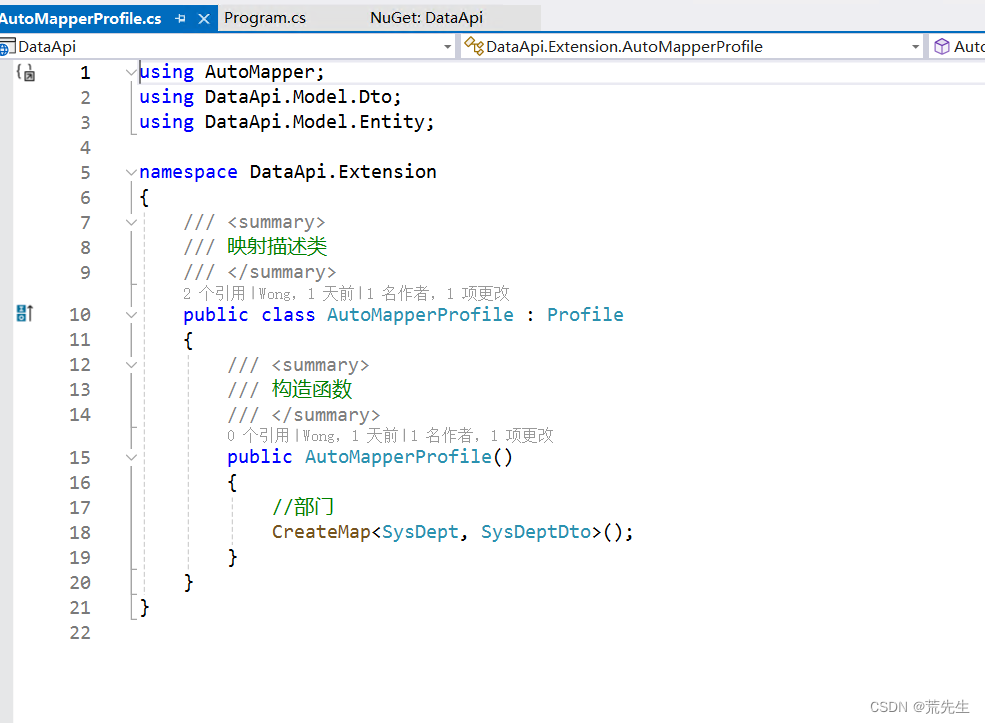Click the inheritance margin icon on line 10
This screenshot has height=723, width=985.
[x=24, y=313]
